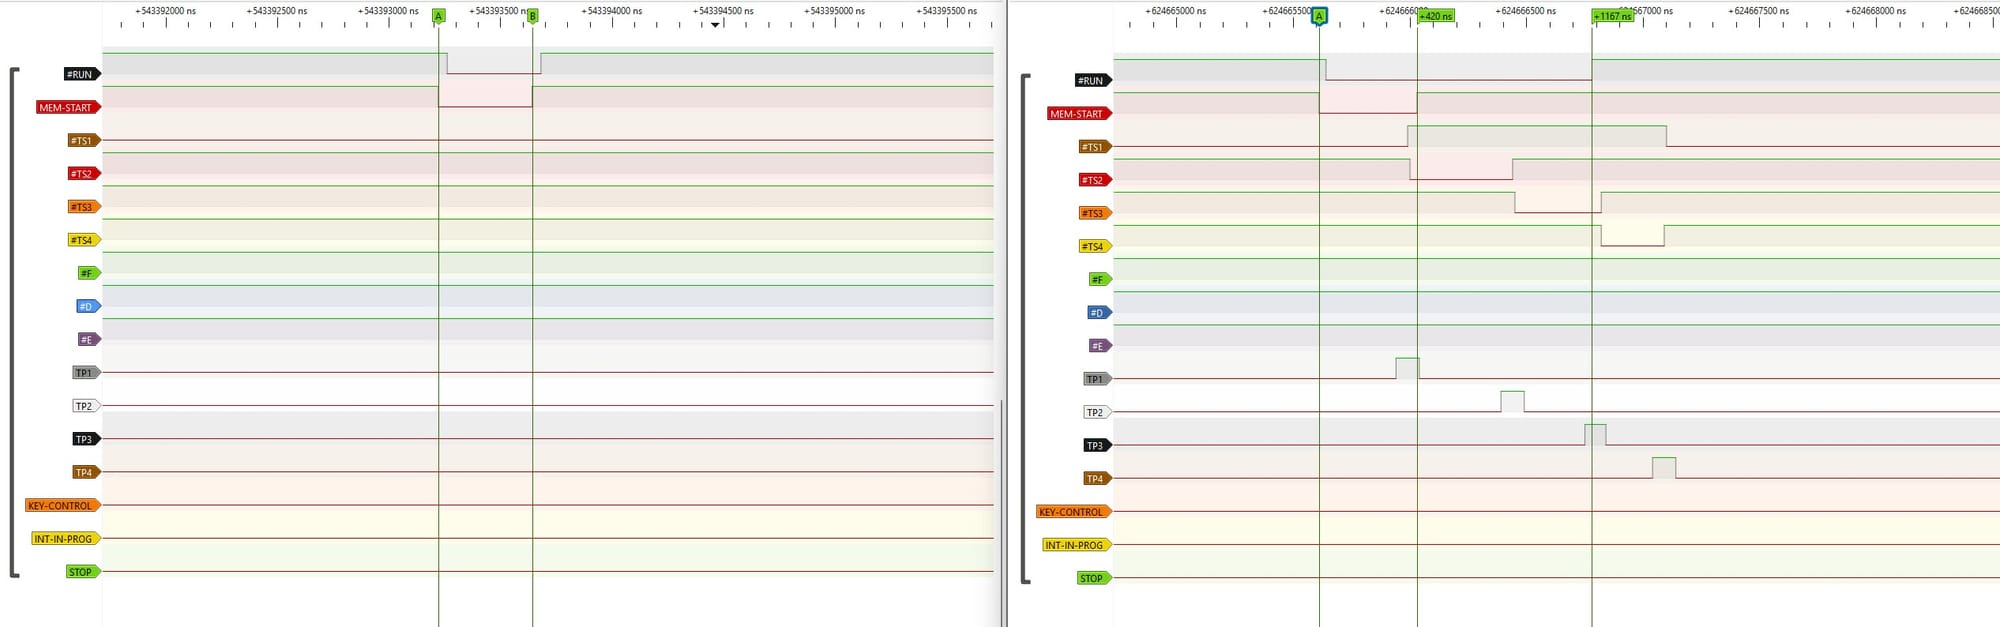Image resolution: width=2000 pixels, height=627 pixels.
Task: Select the #TS3 channel tag in right panel
Action: click(1095, 213)
